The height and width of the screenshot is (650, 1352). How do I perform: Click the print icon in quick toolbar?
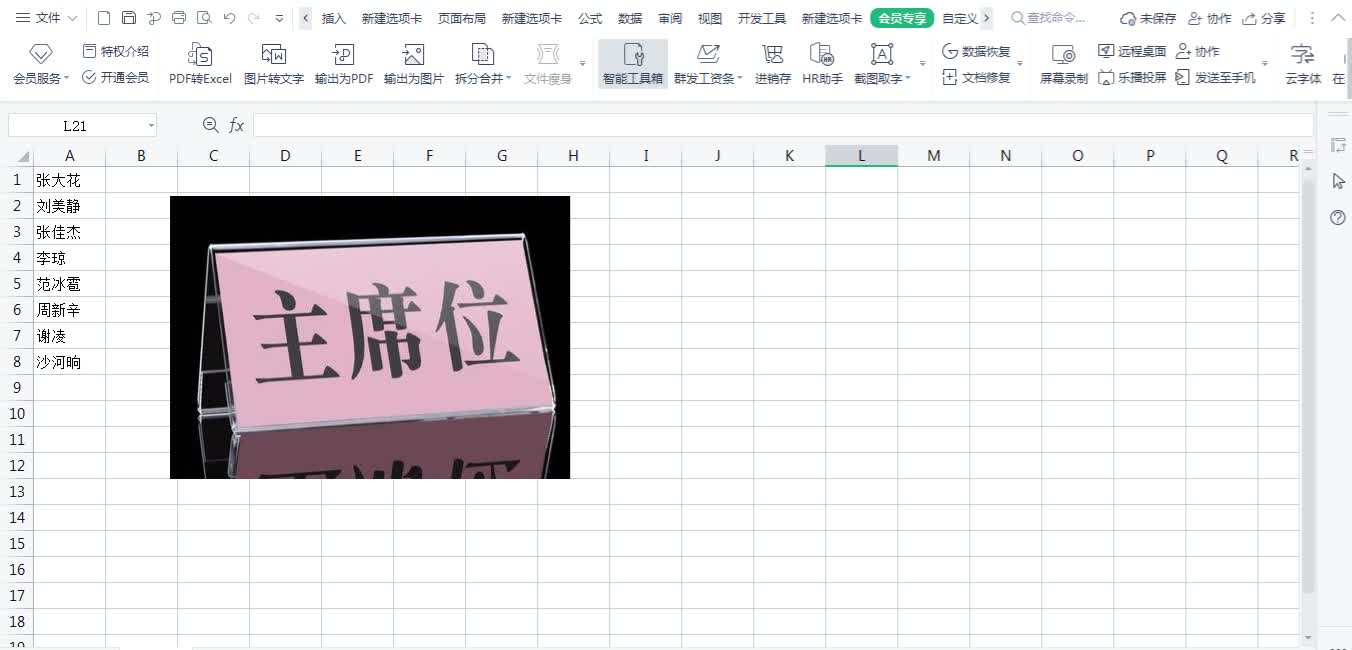pyautogui.click(x=179, y=18)
